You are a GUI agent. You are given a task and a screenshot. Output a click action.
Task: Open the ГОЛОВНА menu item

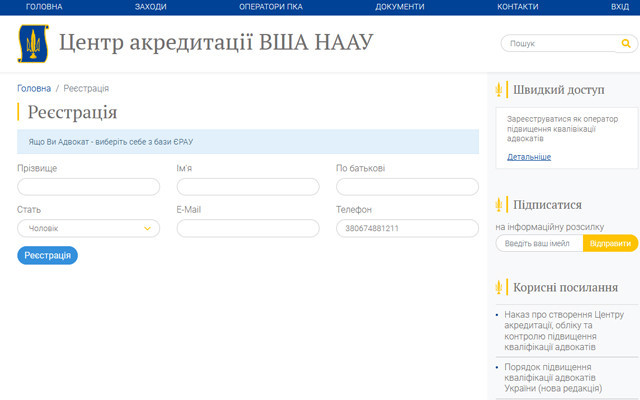coord(44,7)
